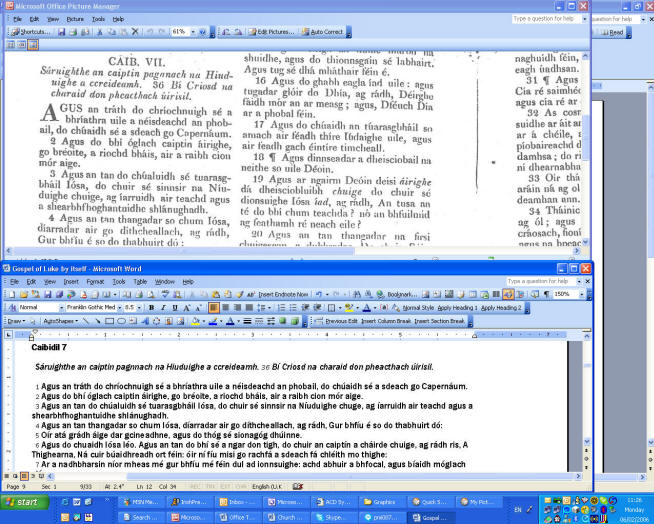Click New Blank Document icon in Word

tap(12, 295)
